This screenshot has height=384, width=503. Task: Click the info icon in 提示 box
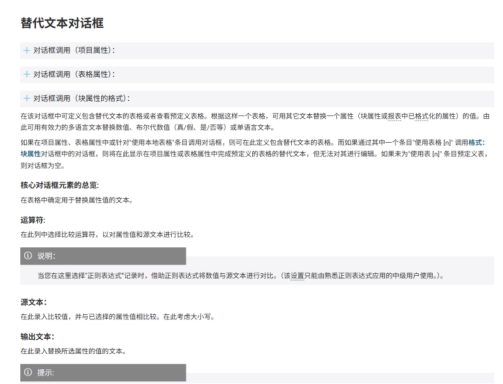point(28,372)
